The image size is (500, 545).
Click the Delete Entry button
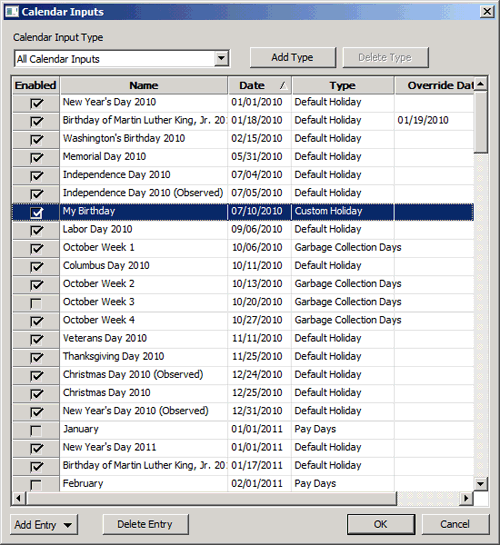pos(146,524)
